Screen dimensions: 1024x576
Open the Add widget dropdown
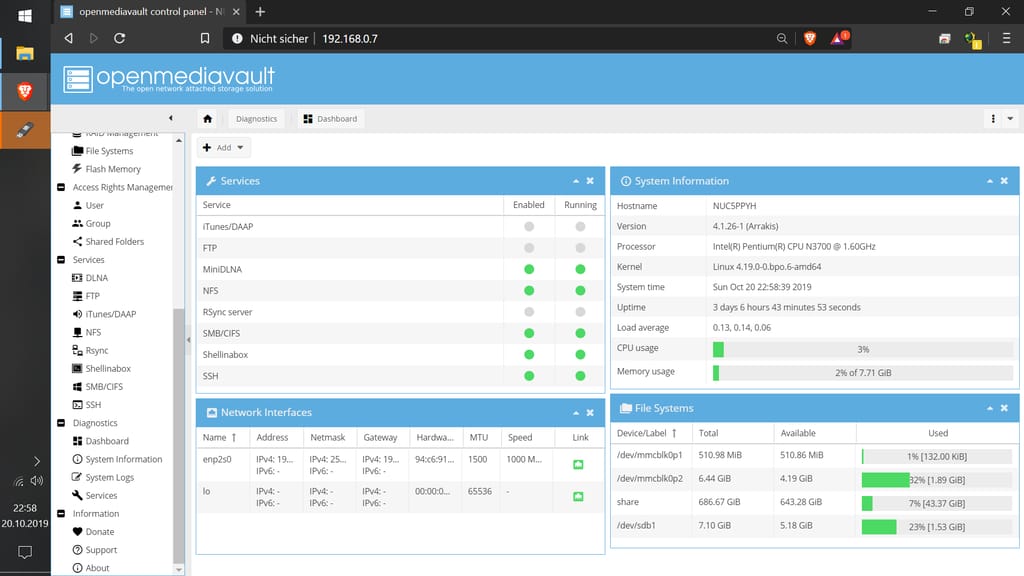tap(223, 148)
